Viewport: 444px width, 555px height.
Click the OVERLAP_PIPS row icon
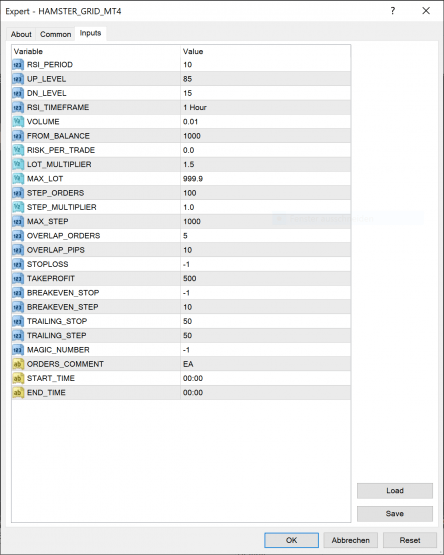click(18, 250)
